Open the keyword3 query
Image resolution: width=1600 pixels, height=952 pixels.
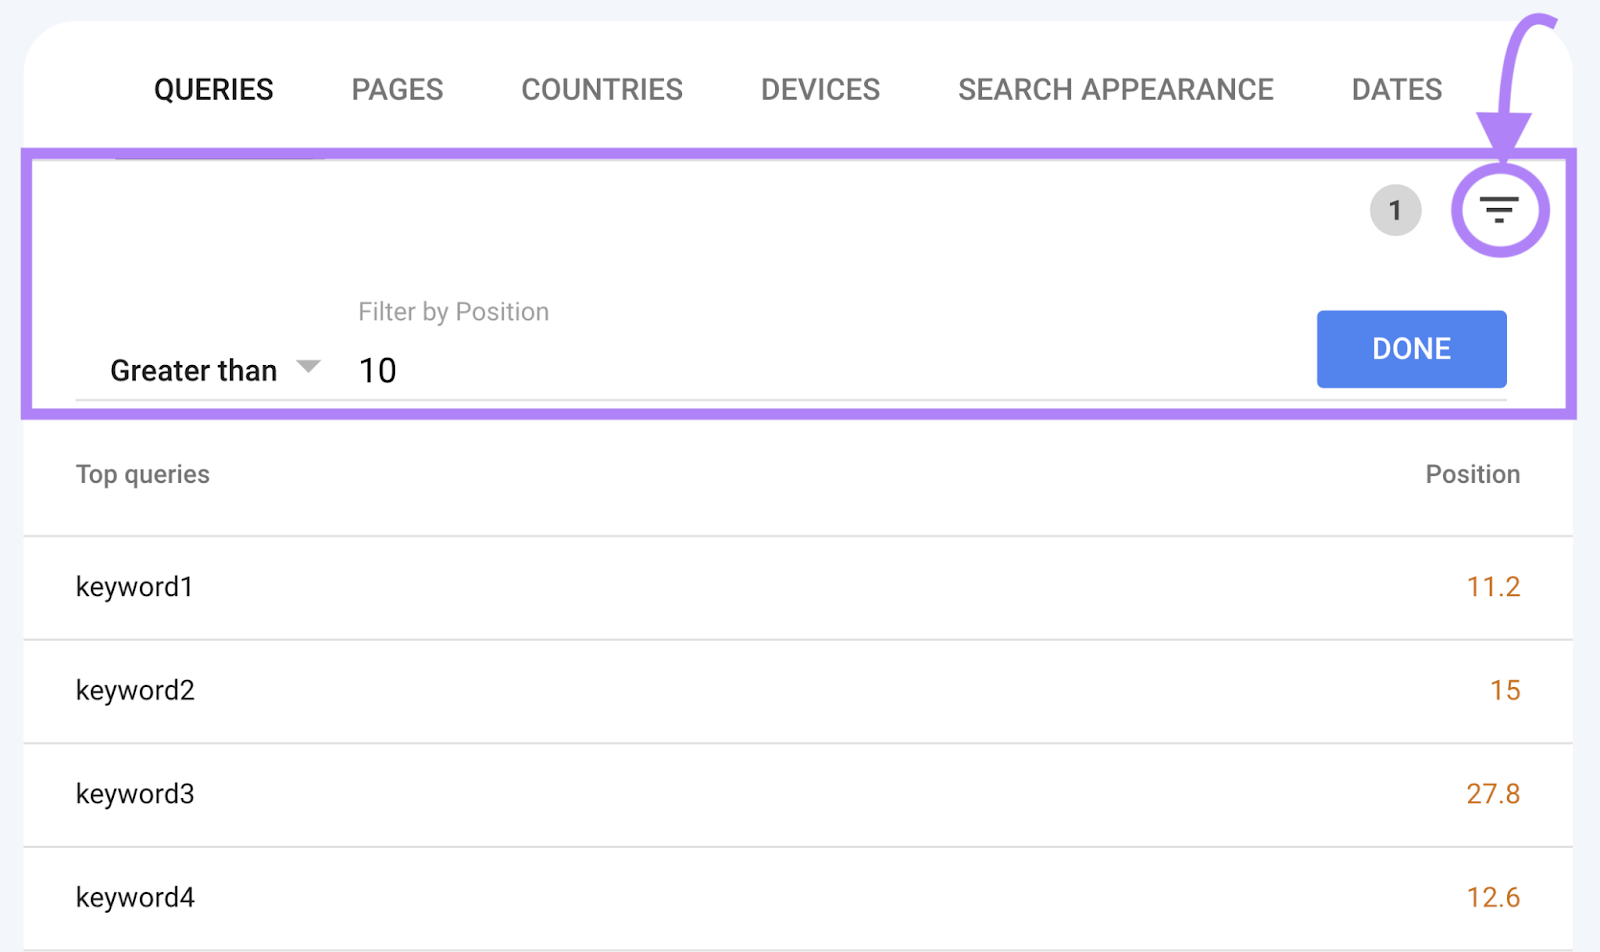[x=135, y=794]
